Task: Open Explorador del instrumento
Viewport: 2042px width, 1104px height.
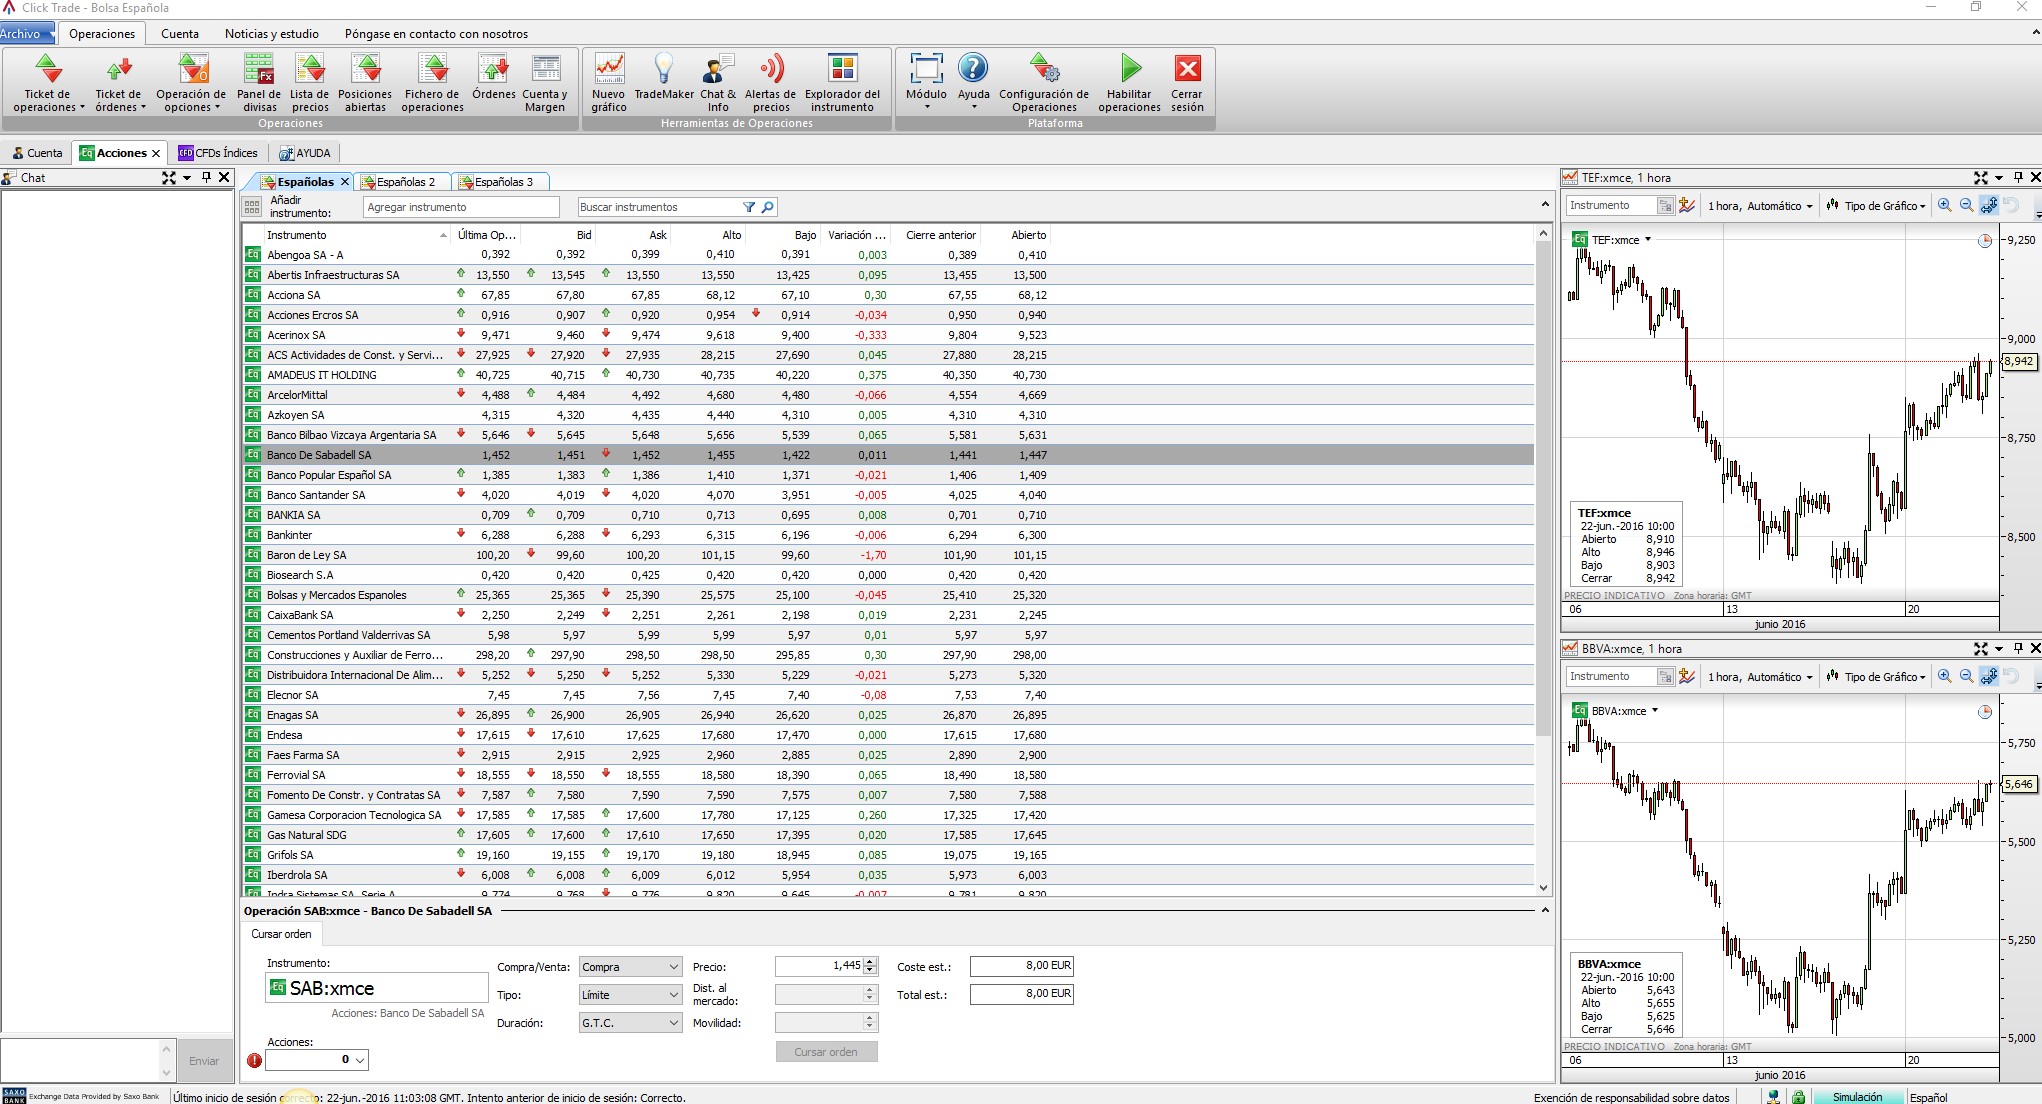Action: pyautogui.click(x=843, y=82)
